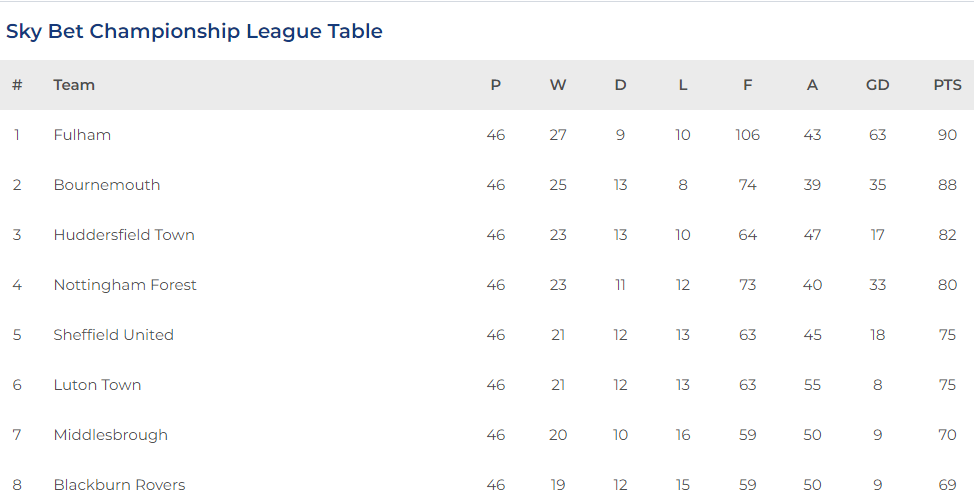This screenshot has width=974, height=504.
Task: Click the PTS column header
Action: (947, 85)
